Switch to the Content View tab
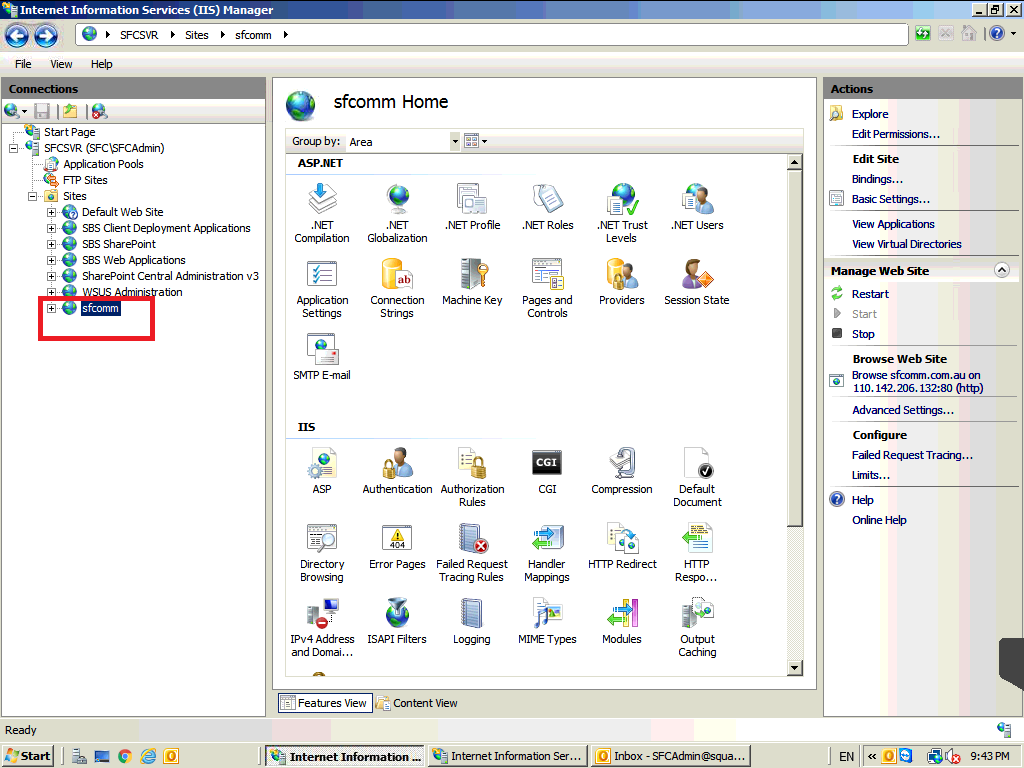 click(x=417, y=703)
